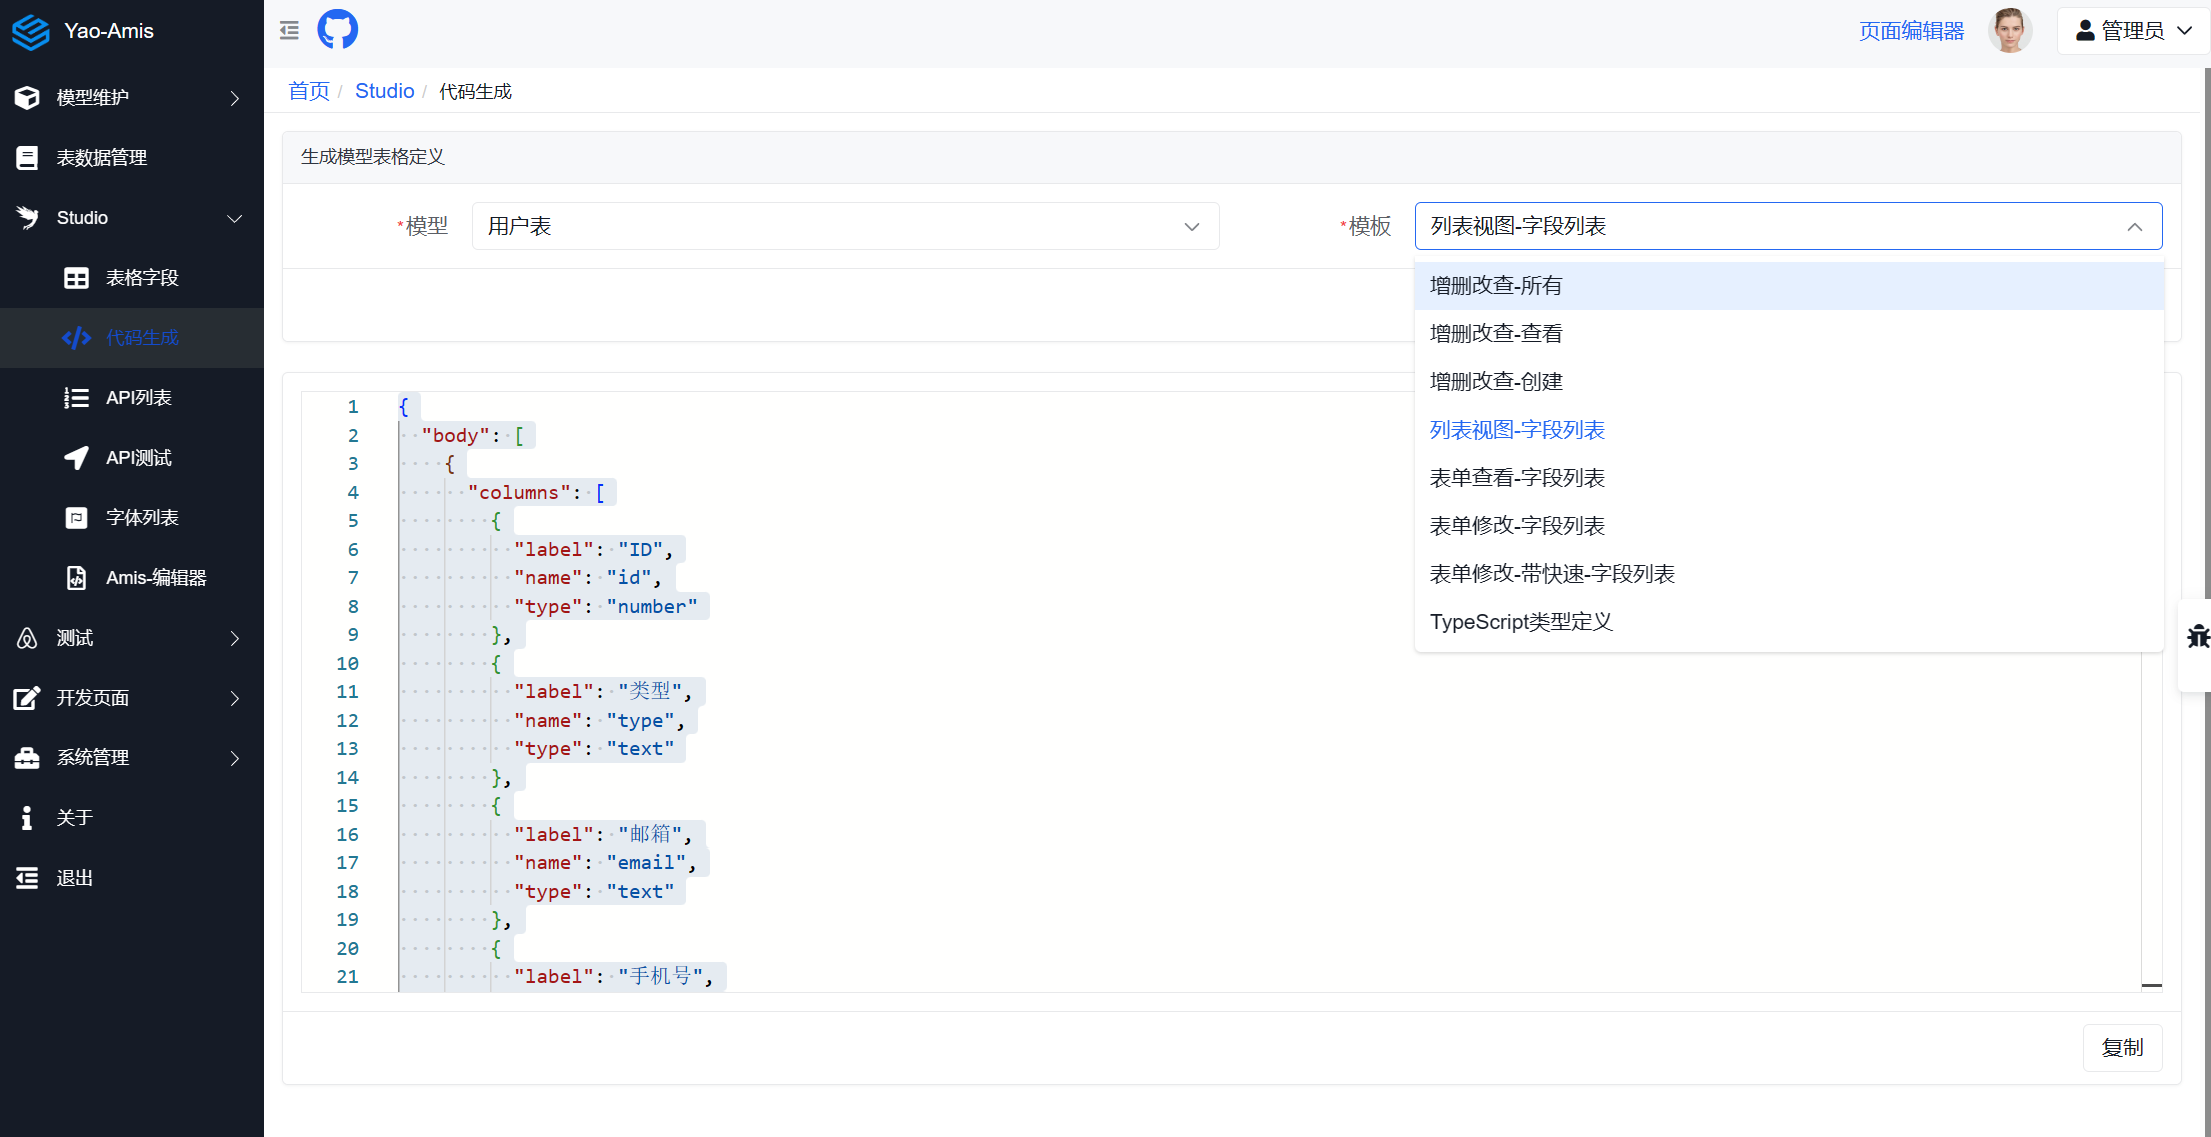Click the 复制 copy button

click(2122, 1048)
